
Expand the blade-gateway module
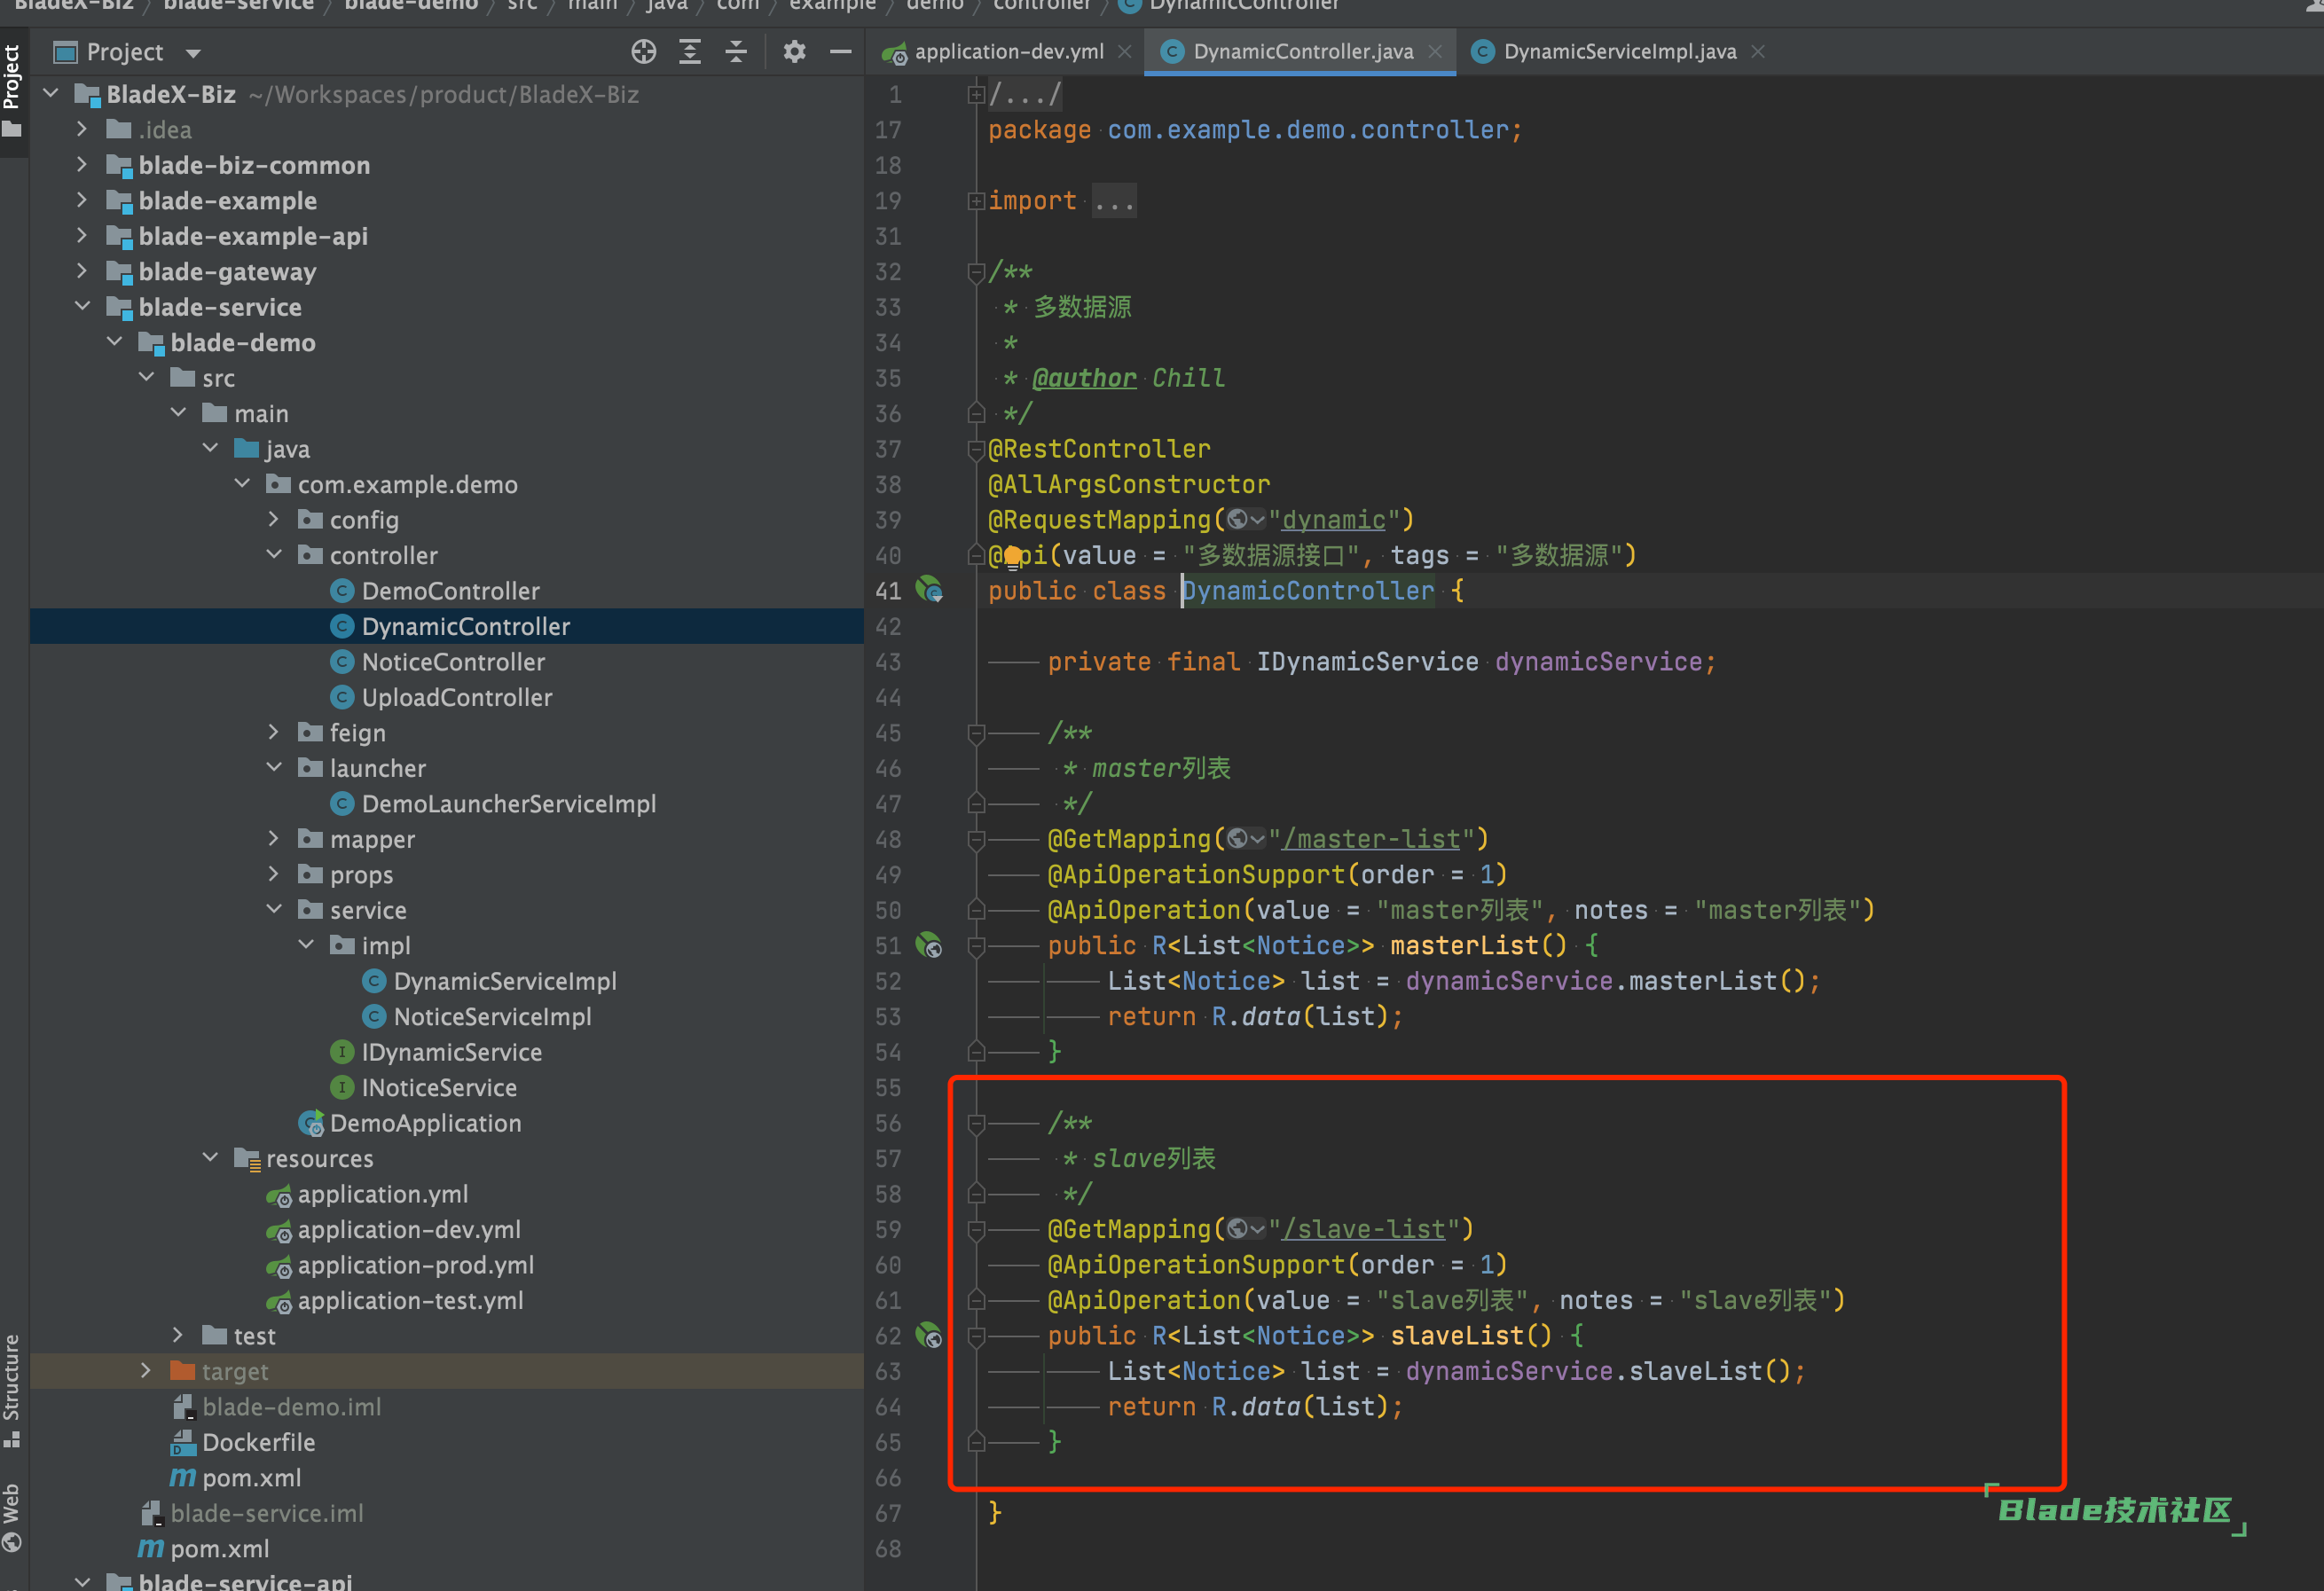[83, 271]
